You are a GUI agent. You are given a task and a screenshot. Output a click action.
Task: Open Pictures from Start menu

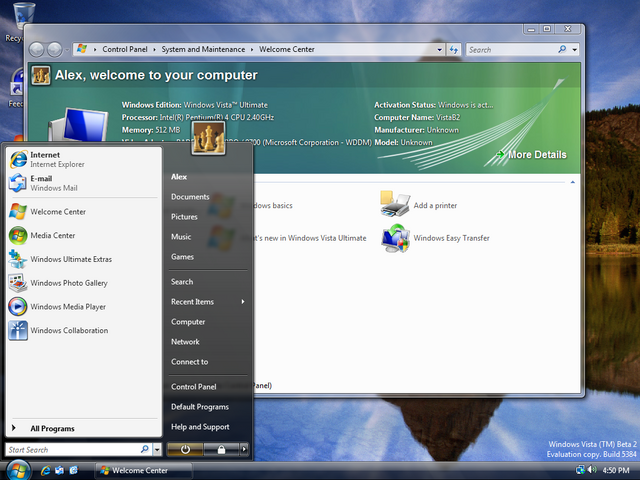(x=184, y=217)
